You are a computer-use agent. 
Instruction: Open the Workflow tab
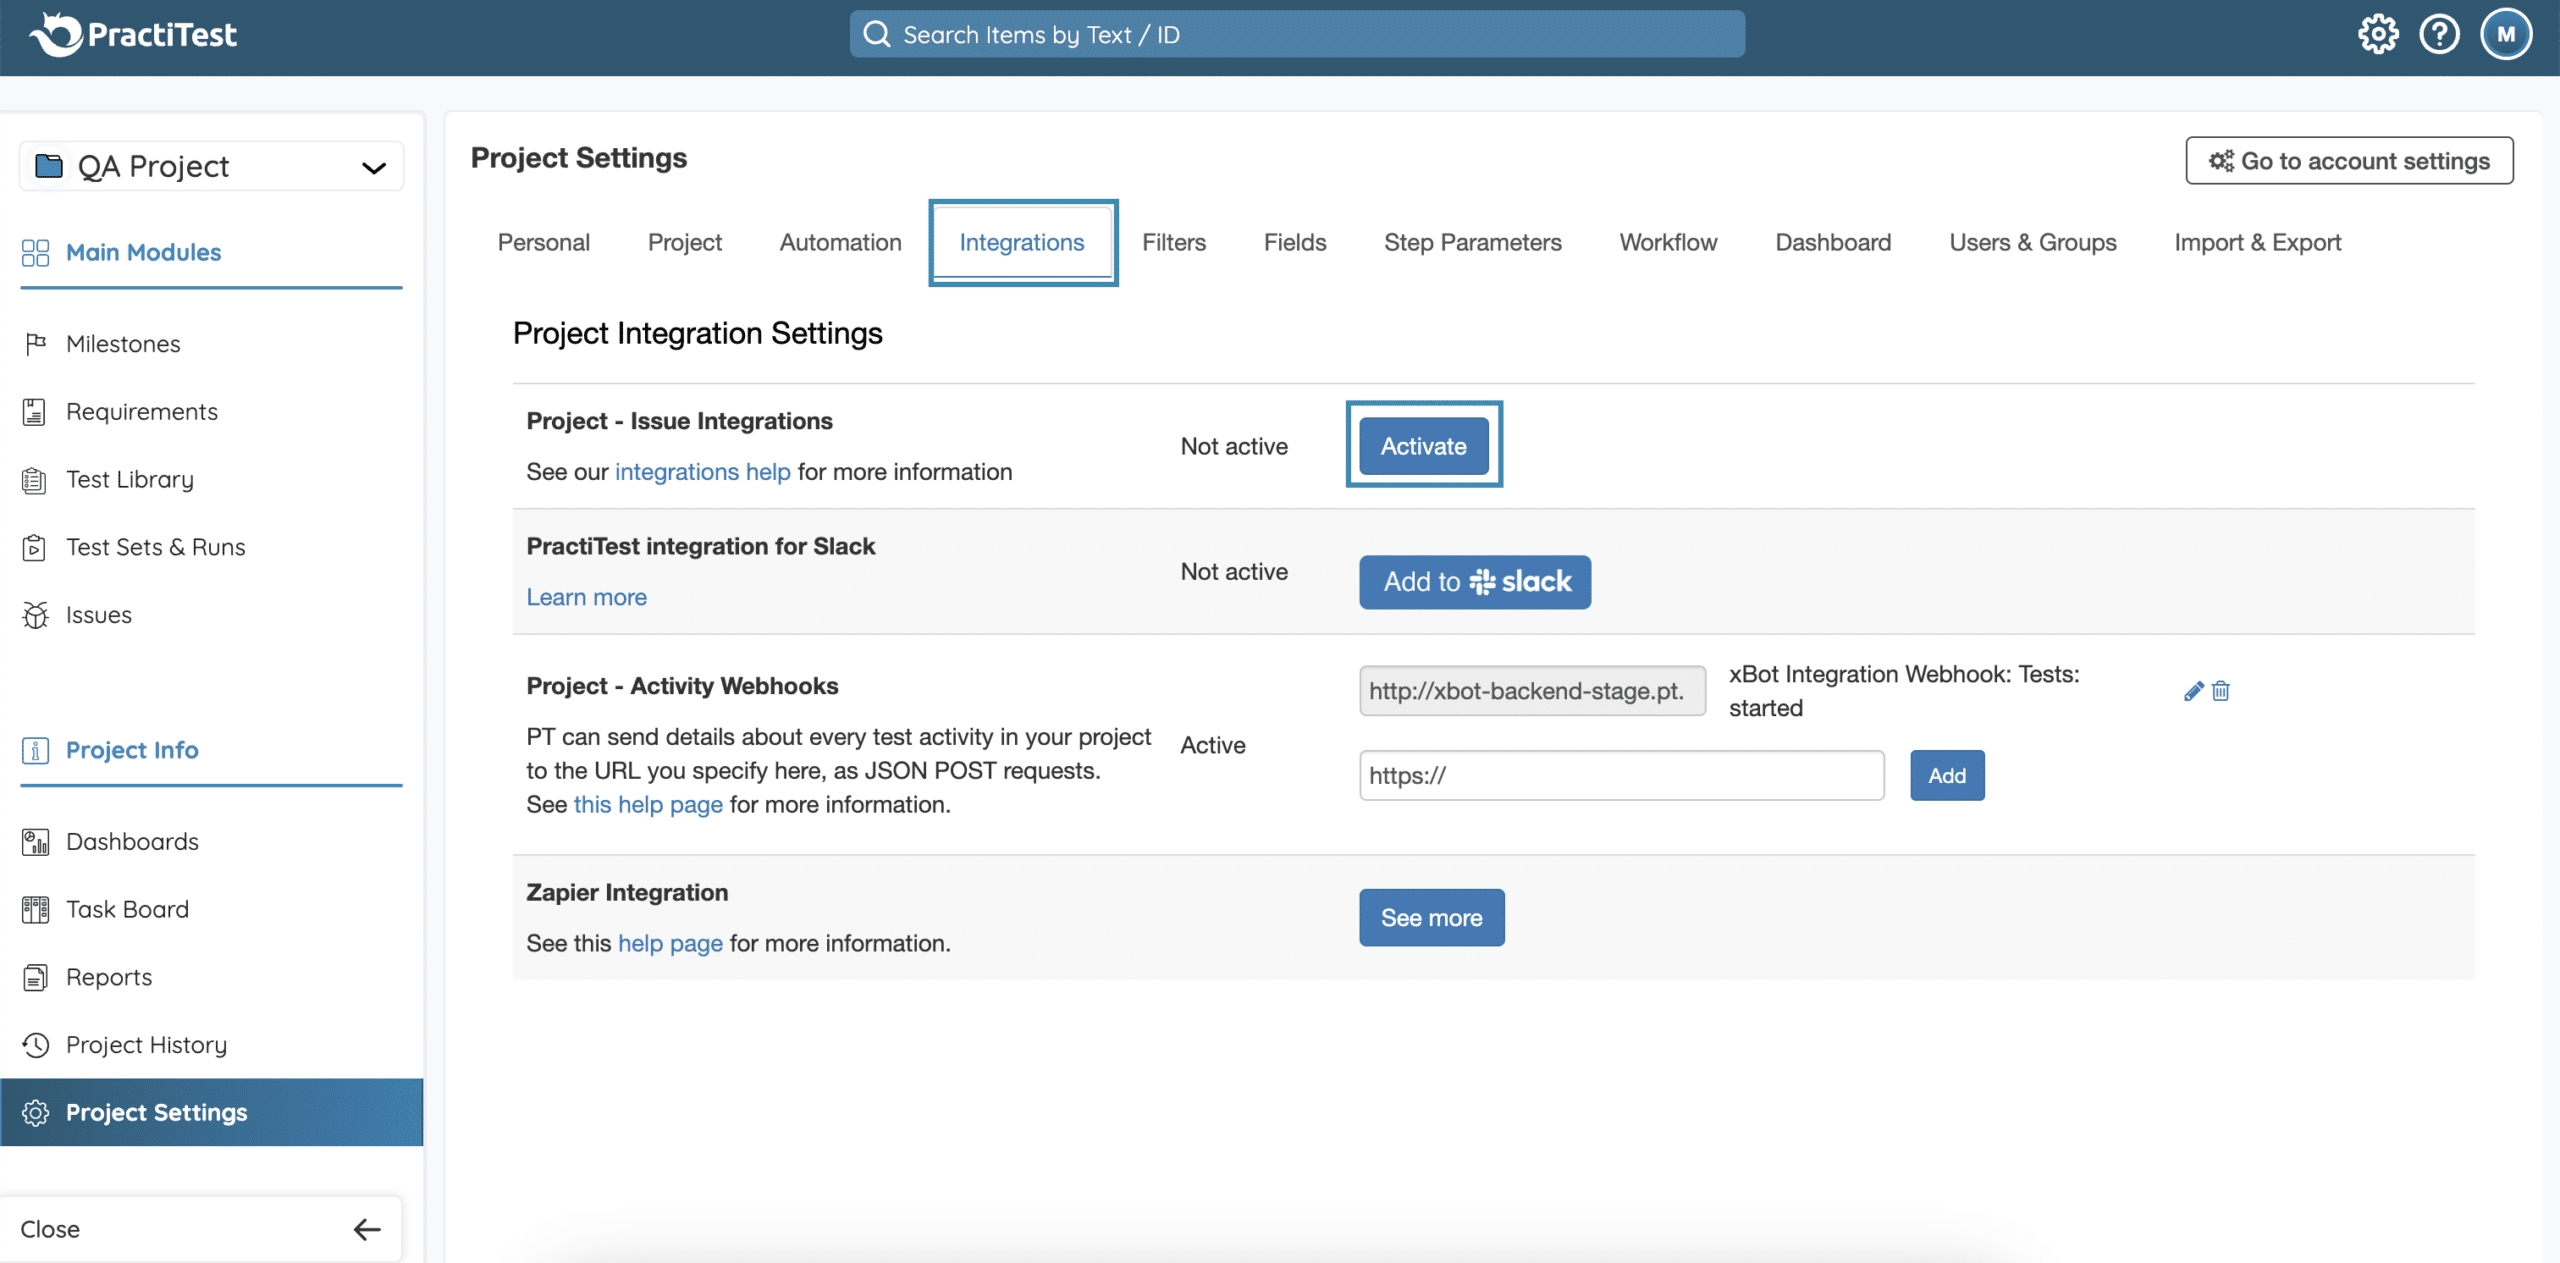[x=1668, y=242]
